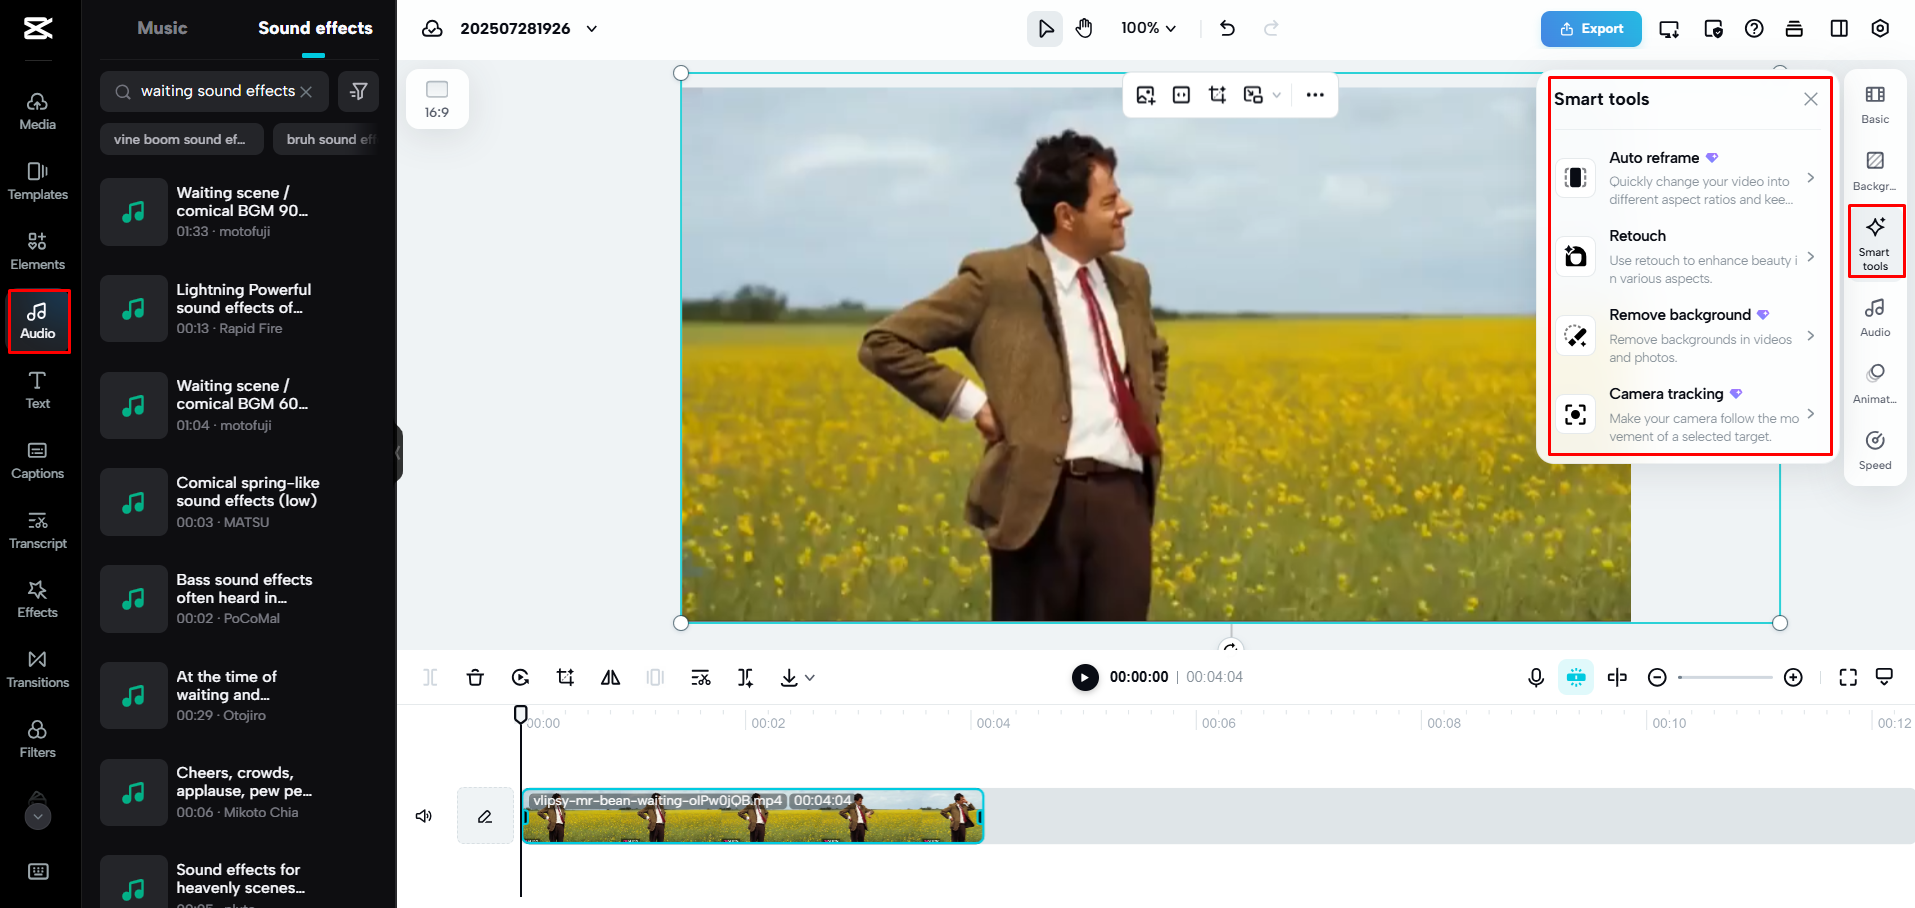Open the Audio panel in left sidebar
Screen dimensions: 1915x908
38,320
